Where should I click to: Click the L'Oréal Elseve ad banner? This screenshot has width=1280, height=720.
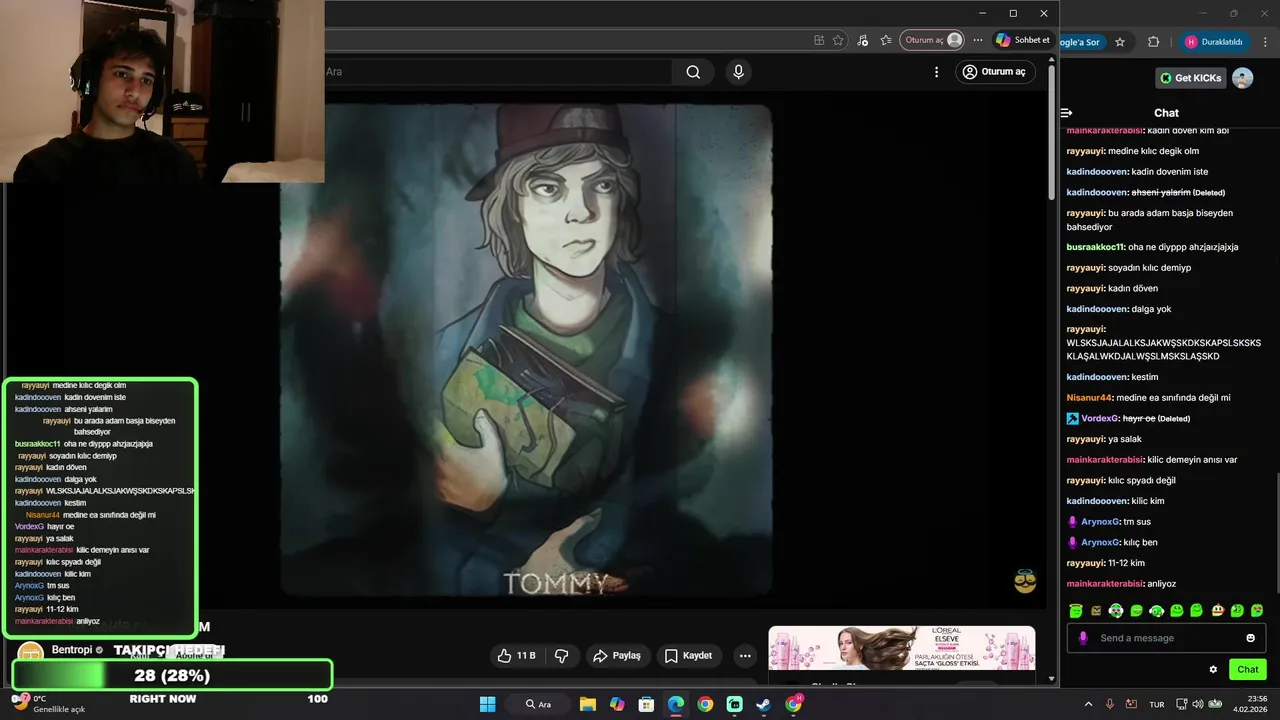901,648
